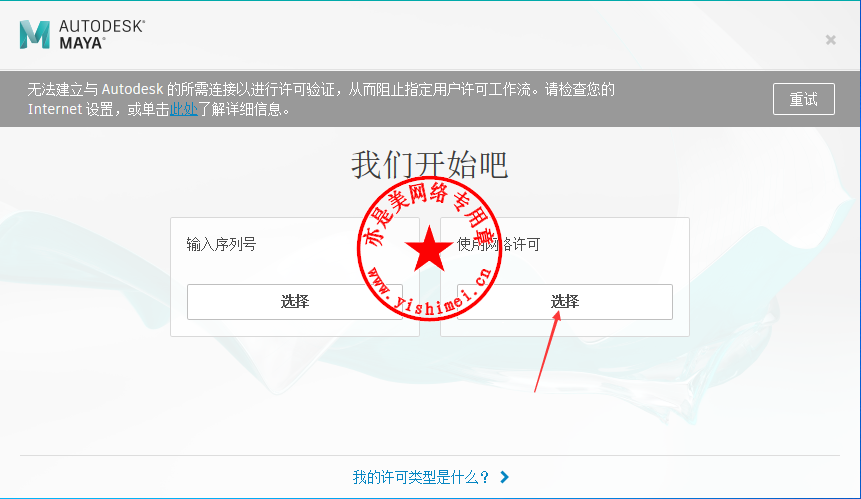Click the 重试 retry button
Image resolution: width=861 pixels, height=499 pixels.
click(803, 99)
